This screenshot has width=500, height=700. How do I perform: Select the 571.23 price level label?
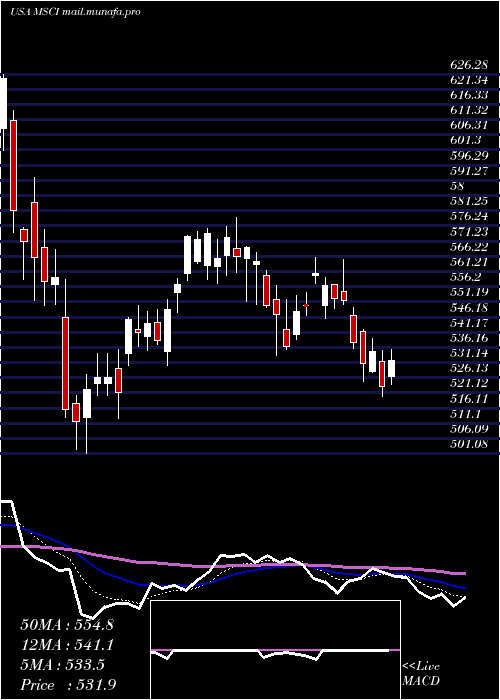469,232
